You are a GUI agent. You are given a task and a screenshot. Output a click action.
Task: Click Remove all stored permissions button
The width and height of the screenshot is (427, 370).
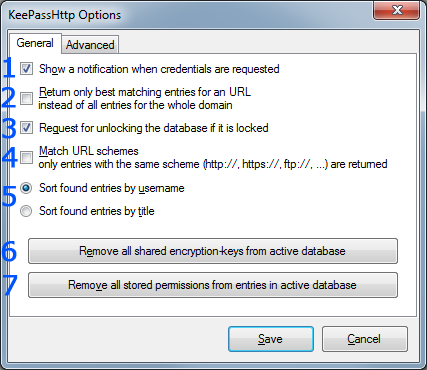click(213, 285)
